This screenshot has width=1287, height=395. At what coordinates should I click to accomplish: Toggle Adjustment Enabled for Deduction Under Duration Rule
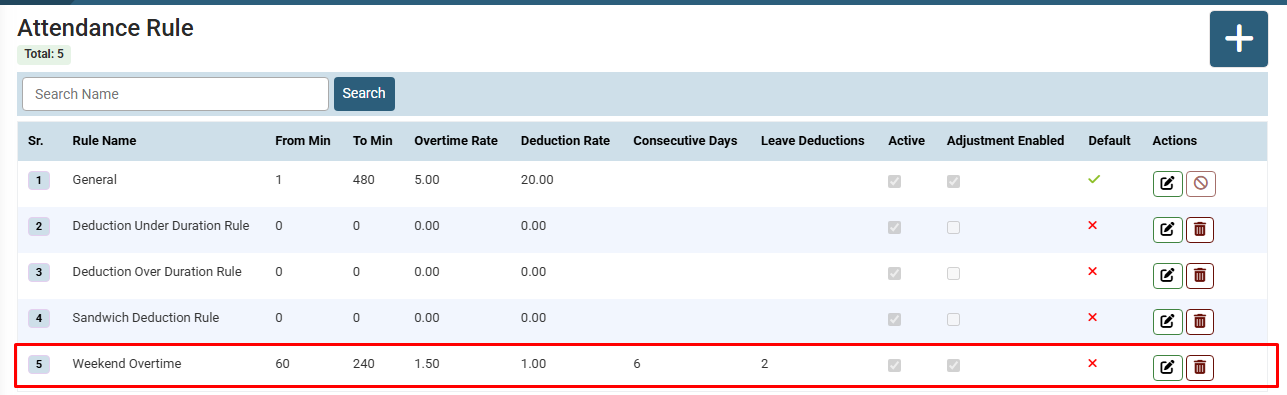click(954, 228)
